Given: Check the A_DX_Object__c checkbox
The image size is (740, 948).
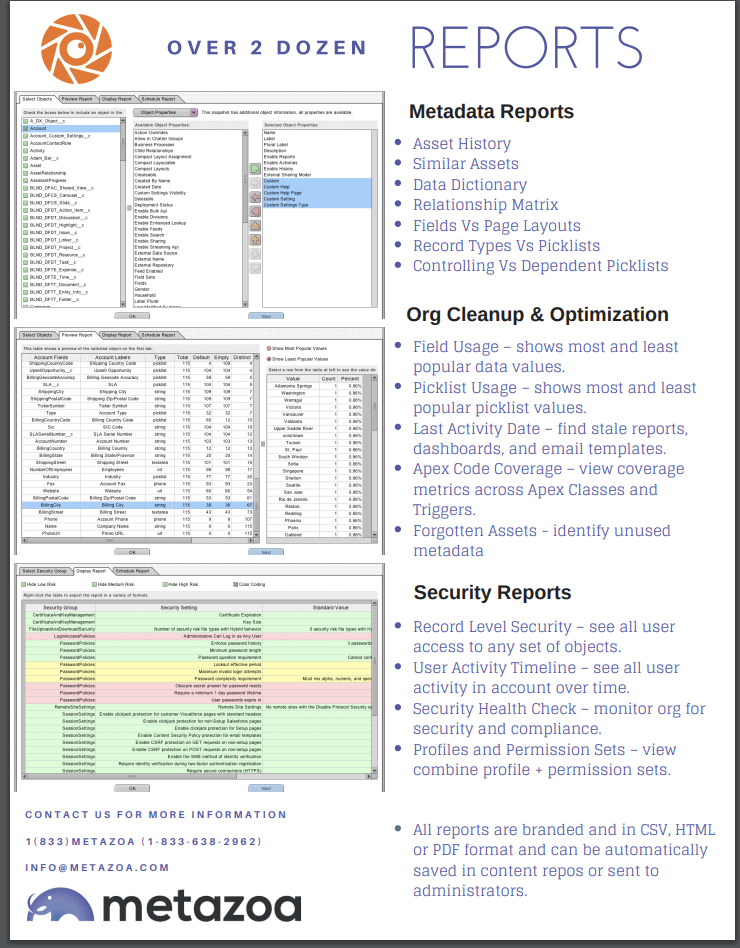Looking at the screenshot, I should point(25,121).
